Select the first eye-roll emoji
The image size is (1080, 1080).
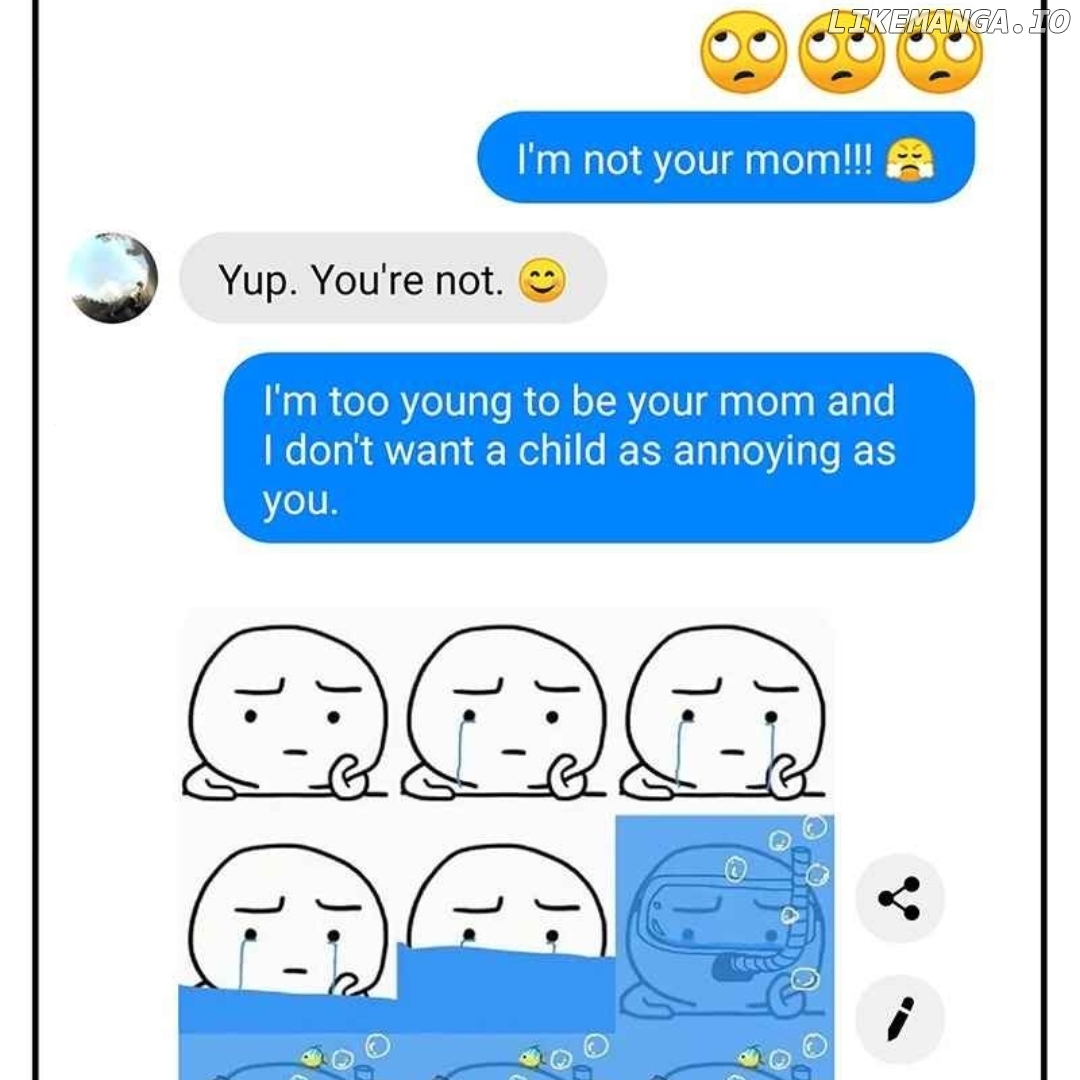click(x=743, y=52)
